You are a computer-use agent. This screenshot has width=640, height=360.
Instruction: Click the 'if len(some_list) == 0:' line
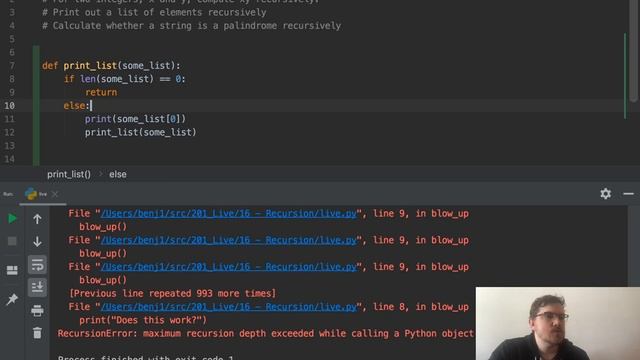[124, 79]
